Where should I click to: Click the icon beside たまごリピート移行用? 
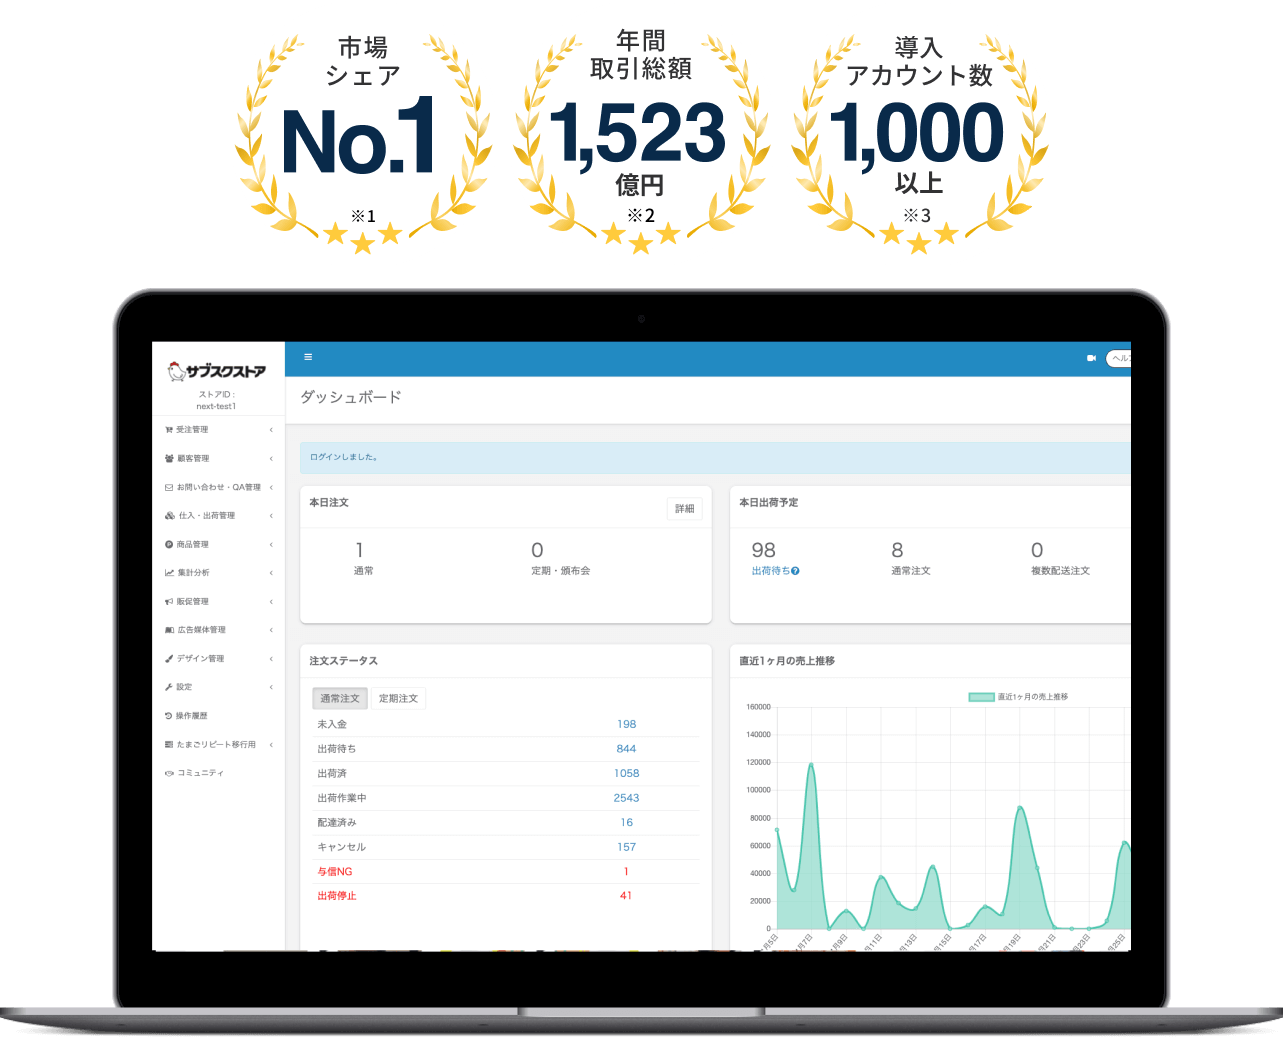(x=169, y=745)
